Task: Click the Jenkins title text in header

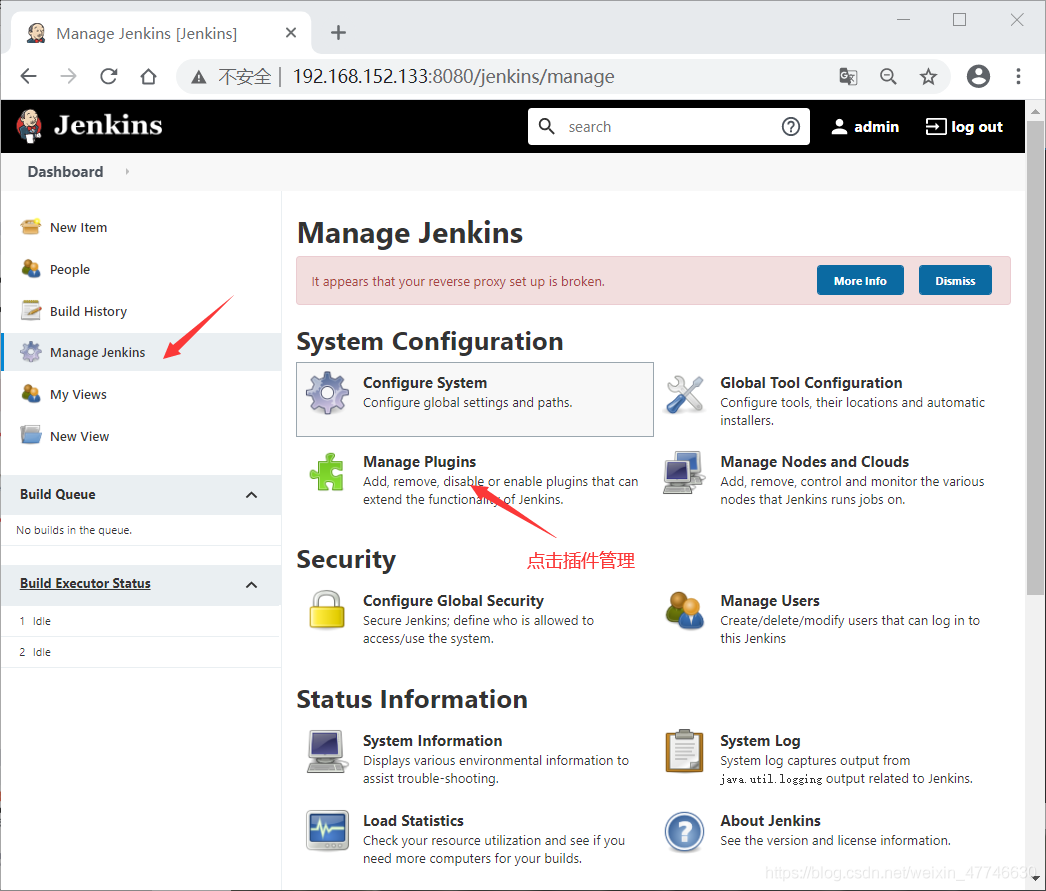Action: [108, 125]
